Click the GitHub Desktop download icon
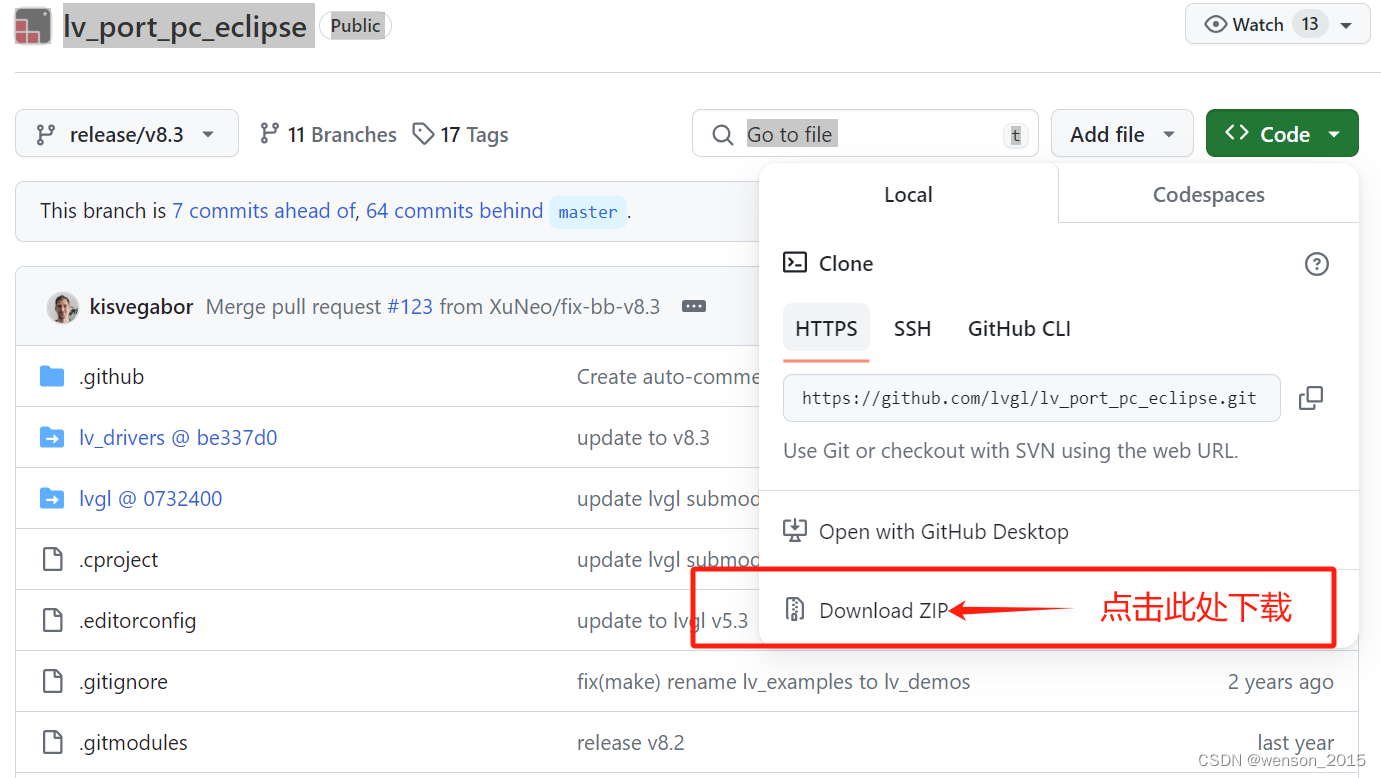The width and height of the screenshot is (1381, 778). 795,531
